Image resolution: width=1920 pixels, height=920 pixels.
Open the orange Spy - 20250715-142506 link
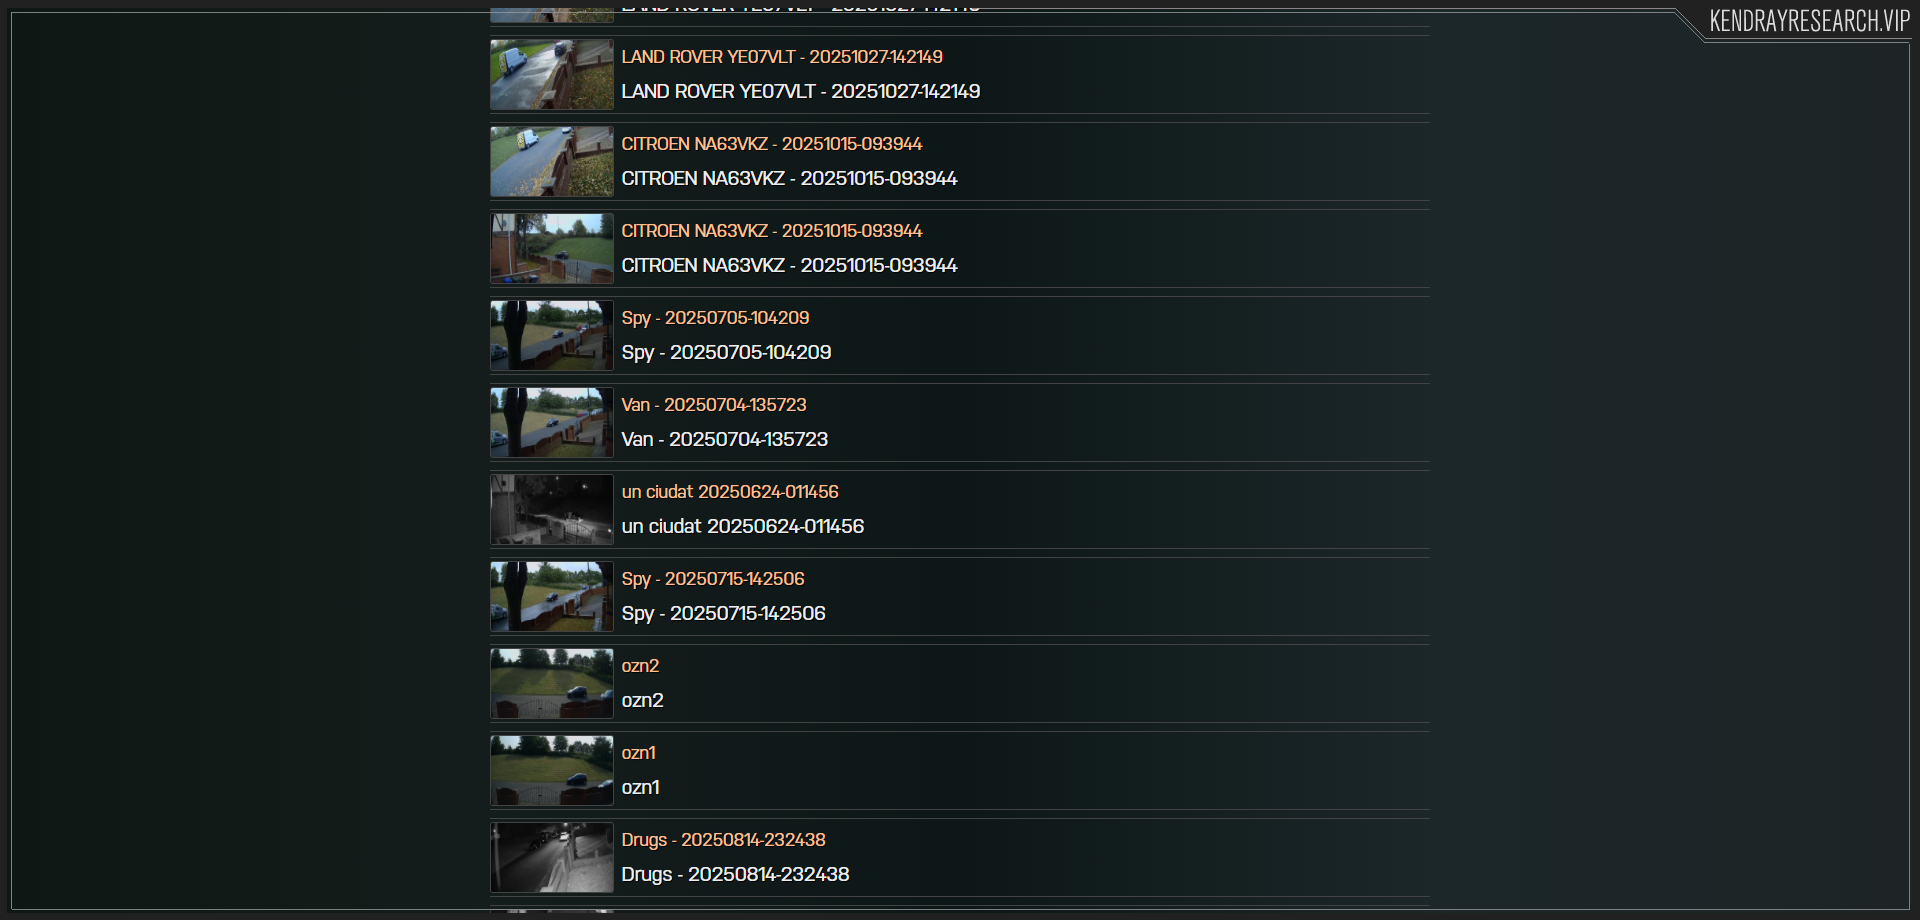tap(713, 579)
